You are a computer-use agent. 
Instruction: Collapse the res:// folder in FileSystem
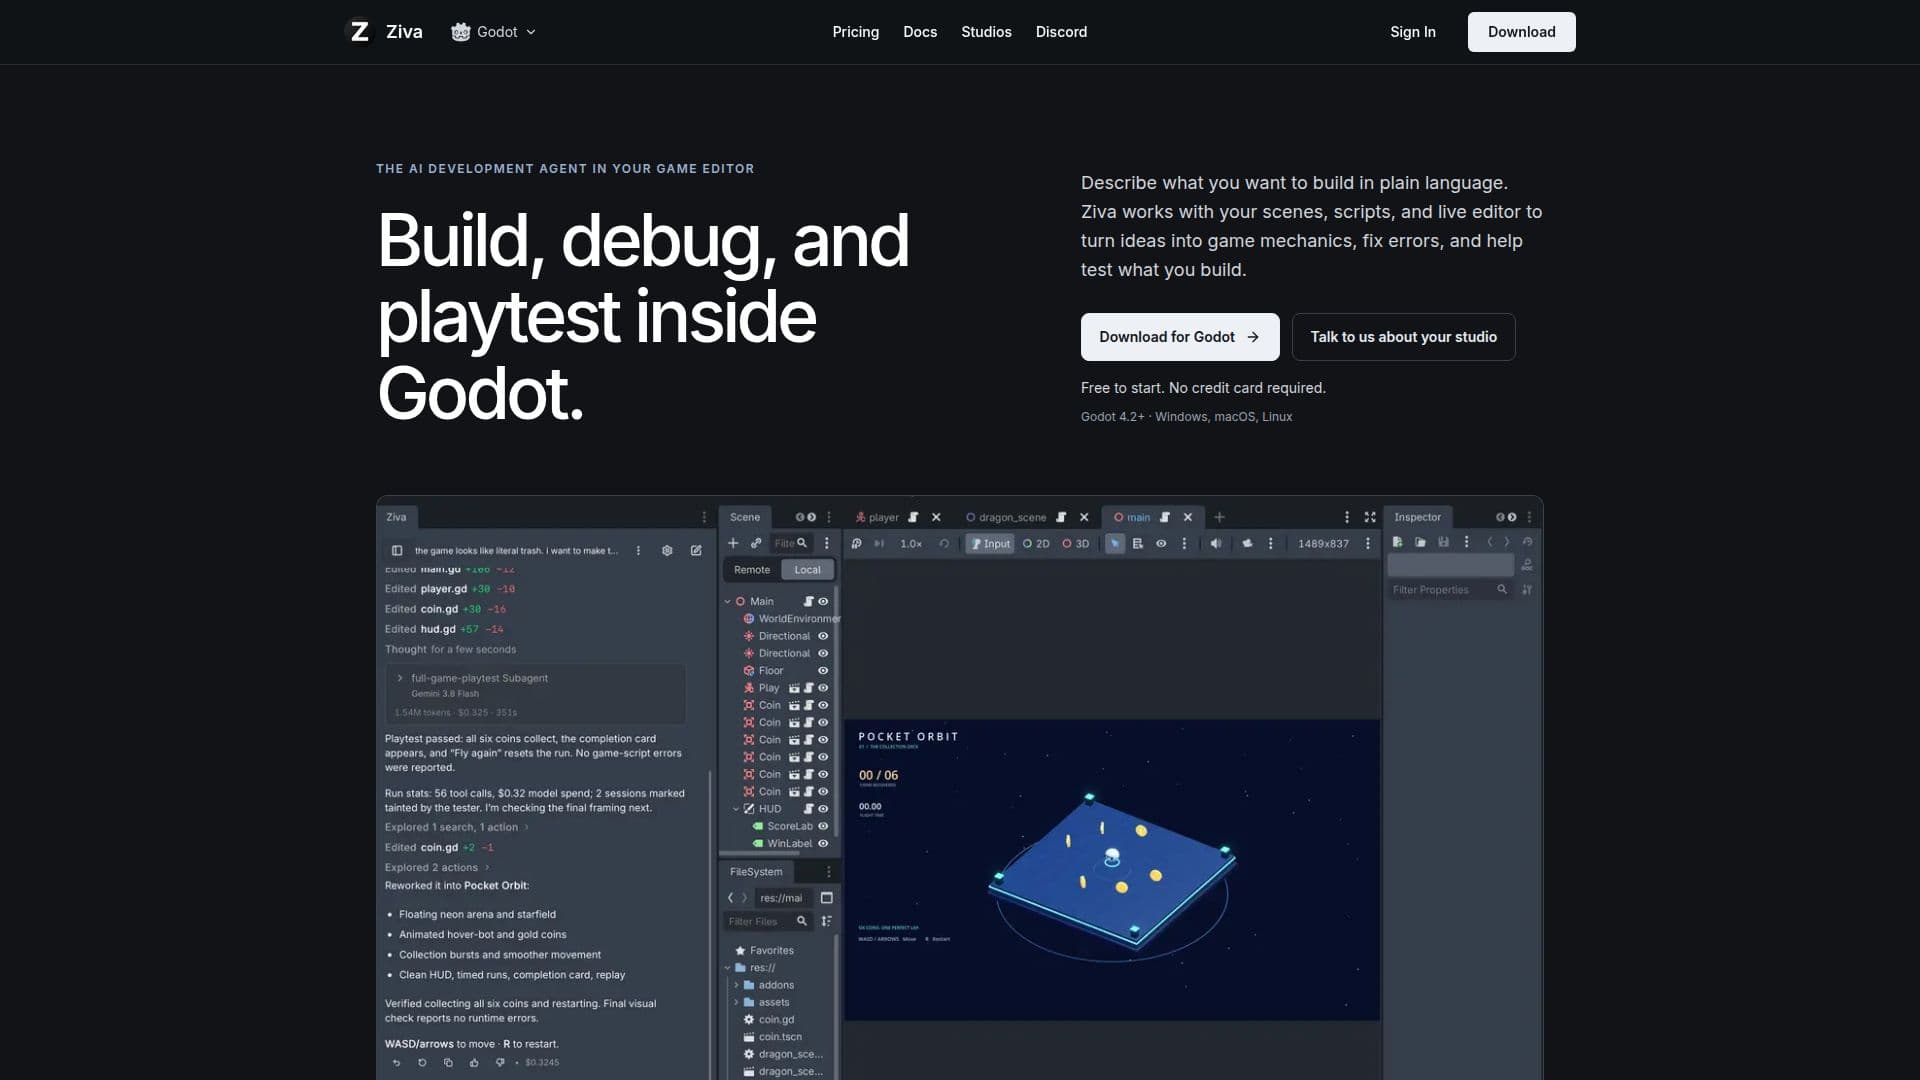(x=727, y=968)
